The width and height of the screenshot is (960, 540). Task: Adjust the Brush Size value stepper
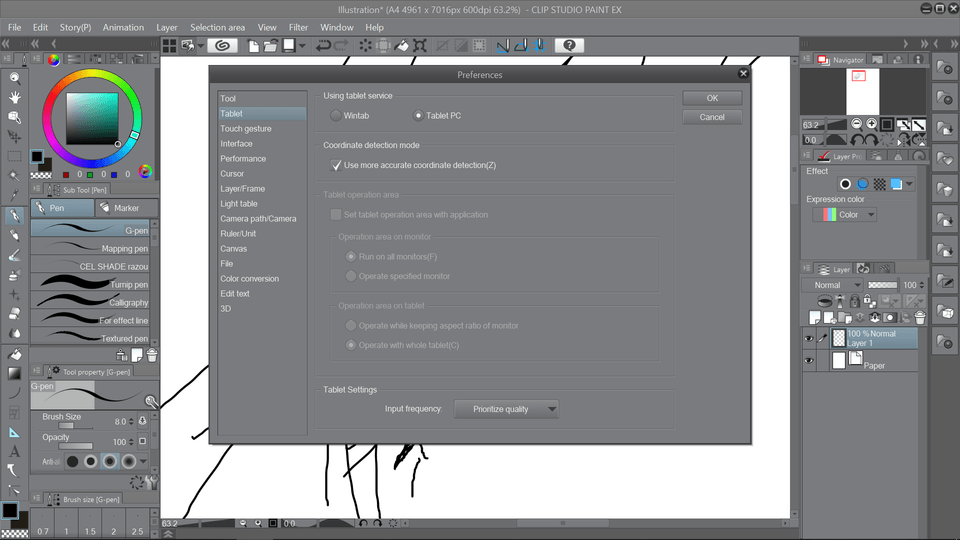[x=131, y=421]
